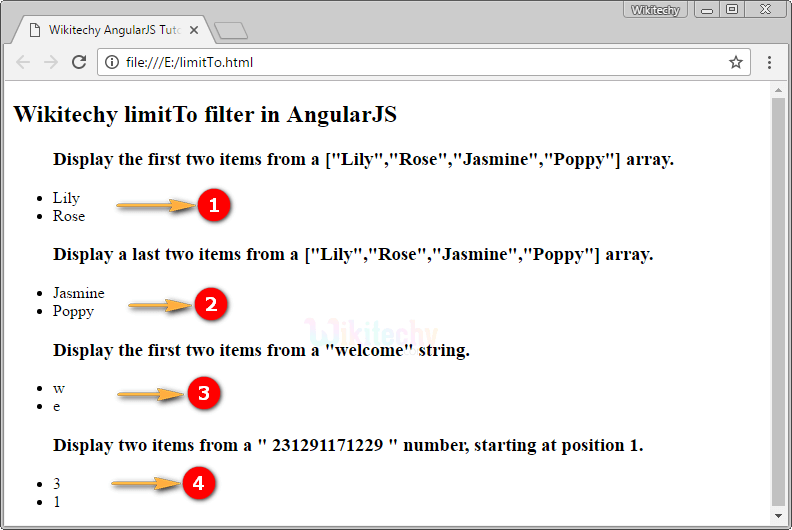The image size is (792, 530).
Task: Click the scrollbar down arrow
Action: coord(778,516)
